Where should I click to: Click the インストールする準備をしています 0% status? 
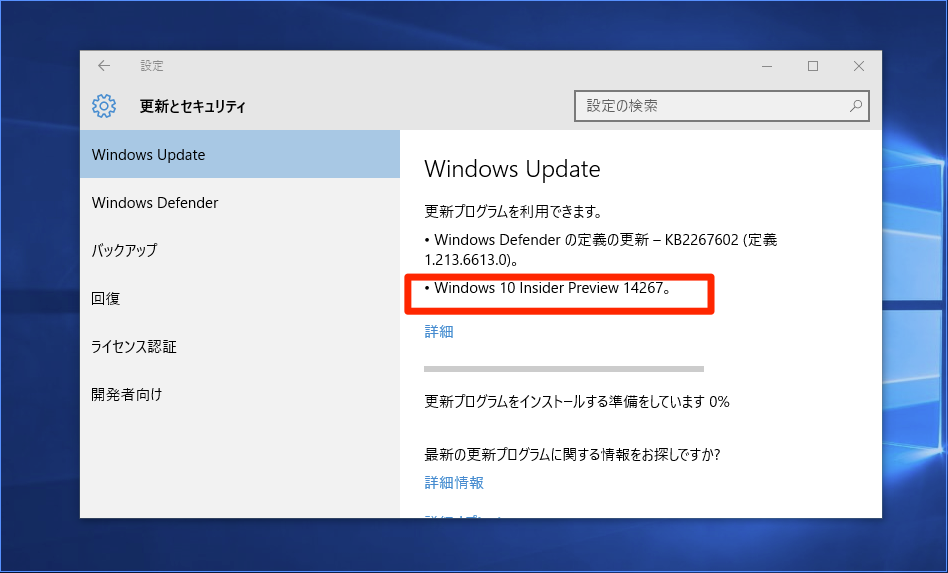pos(577,401)
